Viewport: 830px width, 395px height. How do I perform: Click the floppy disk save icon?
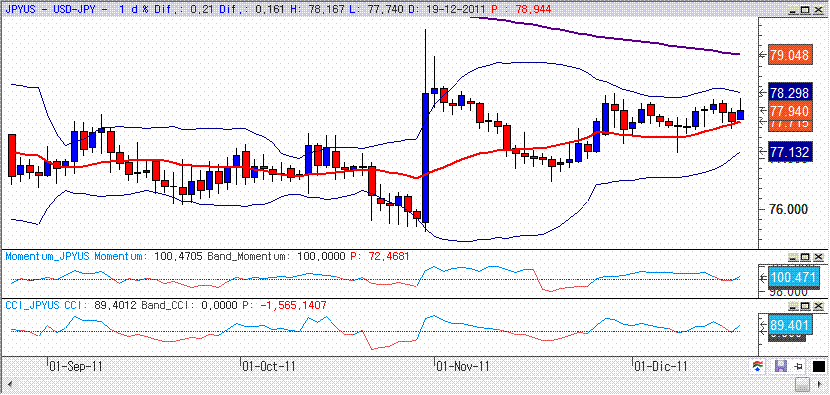click(x=780, y=366)
